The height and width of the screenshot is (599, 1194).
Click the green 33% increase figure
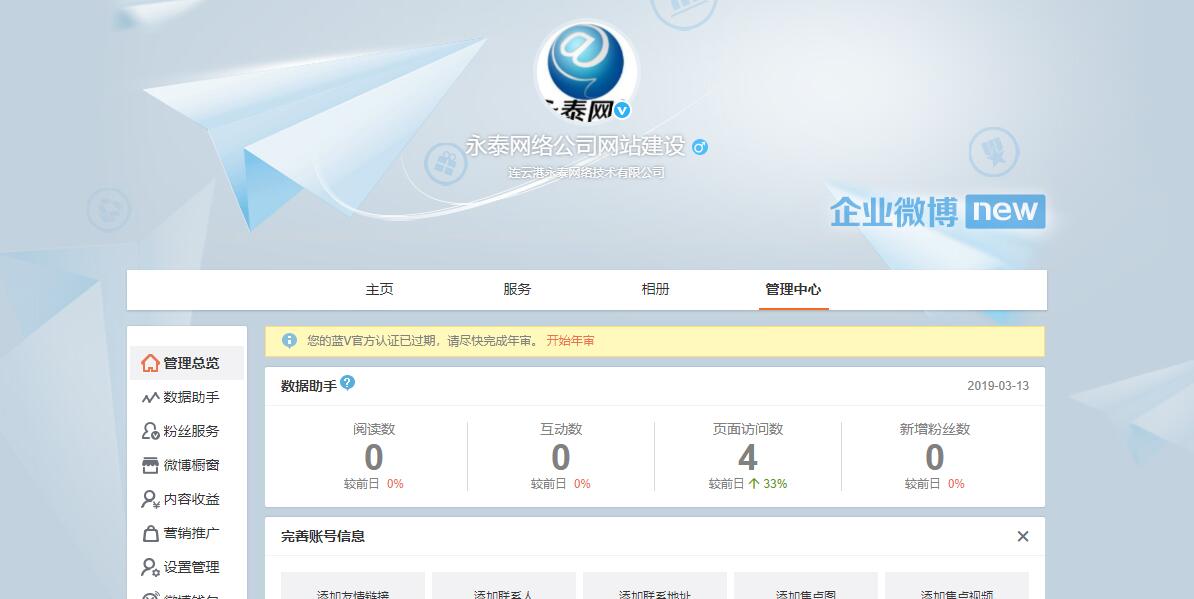click(775, 484)
